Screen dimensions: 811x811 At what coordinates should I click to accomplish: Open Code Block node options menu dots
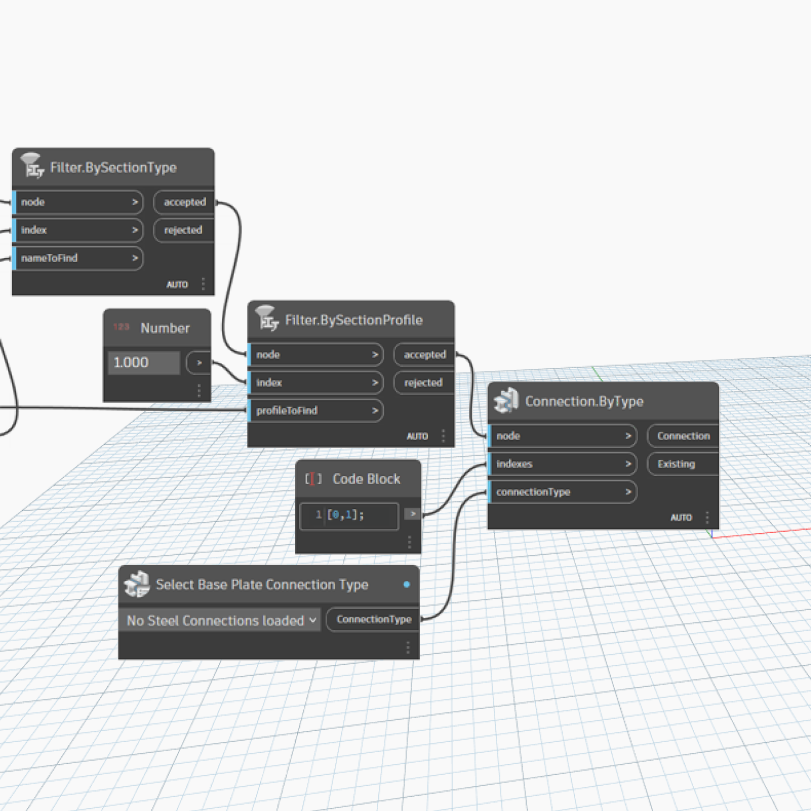(x=409, y=542)
